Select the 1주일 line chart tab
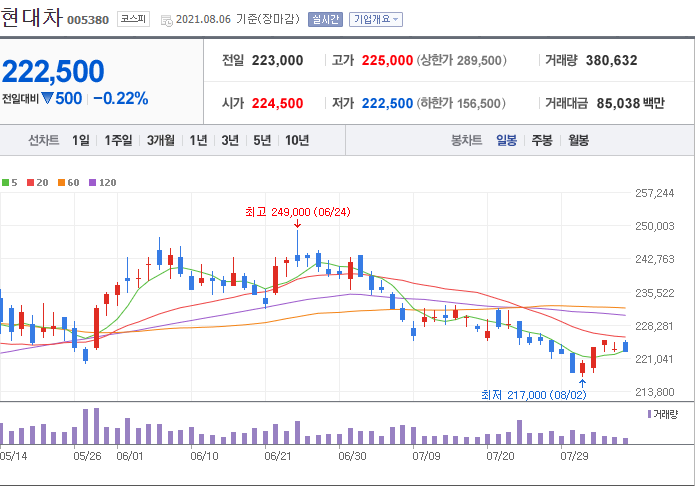 [118, 141]
